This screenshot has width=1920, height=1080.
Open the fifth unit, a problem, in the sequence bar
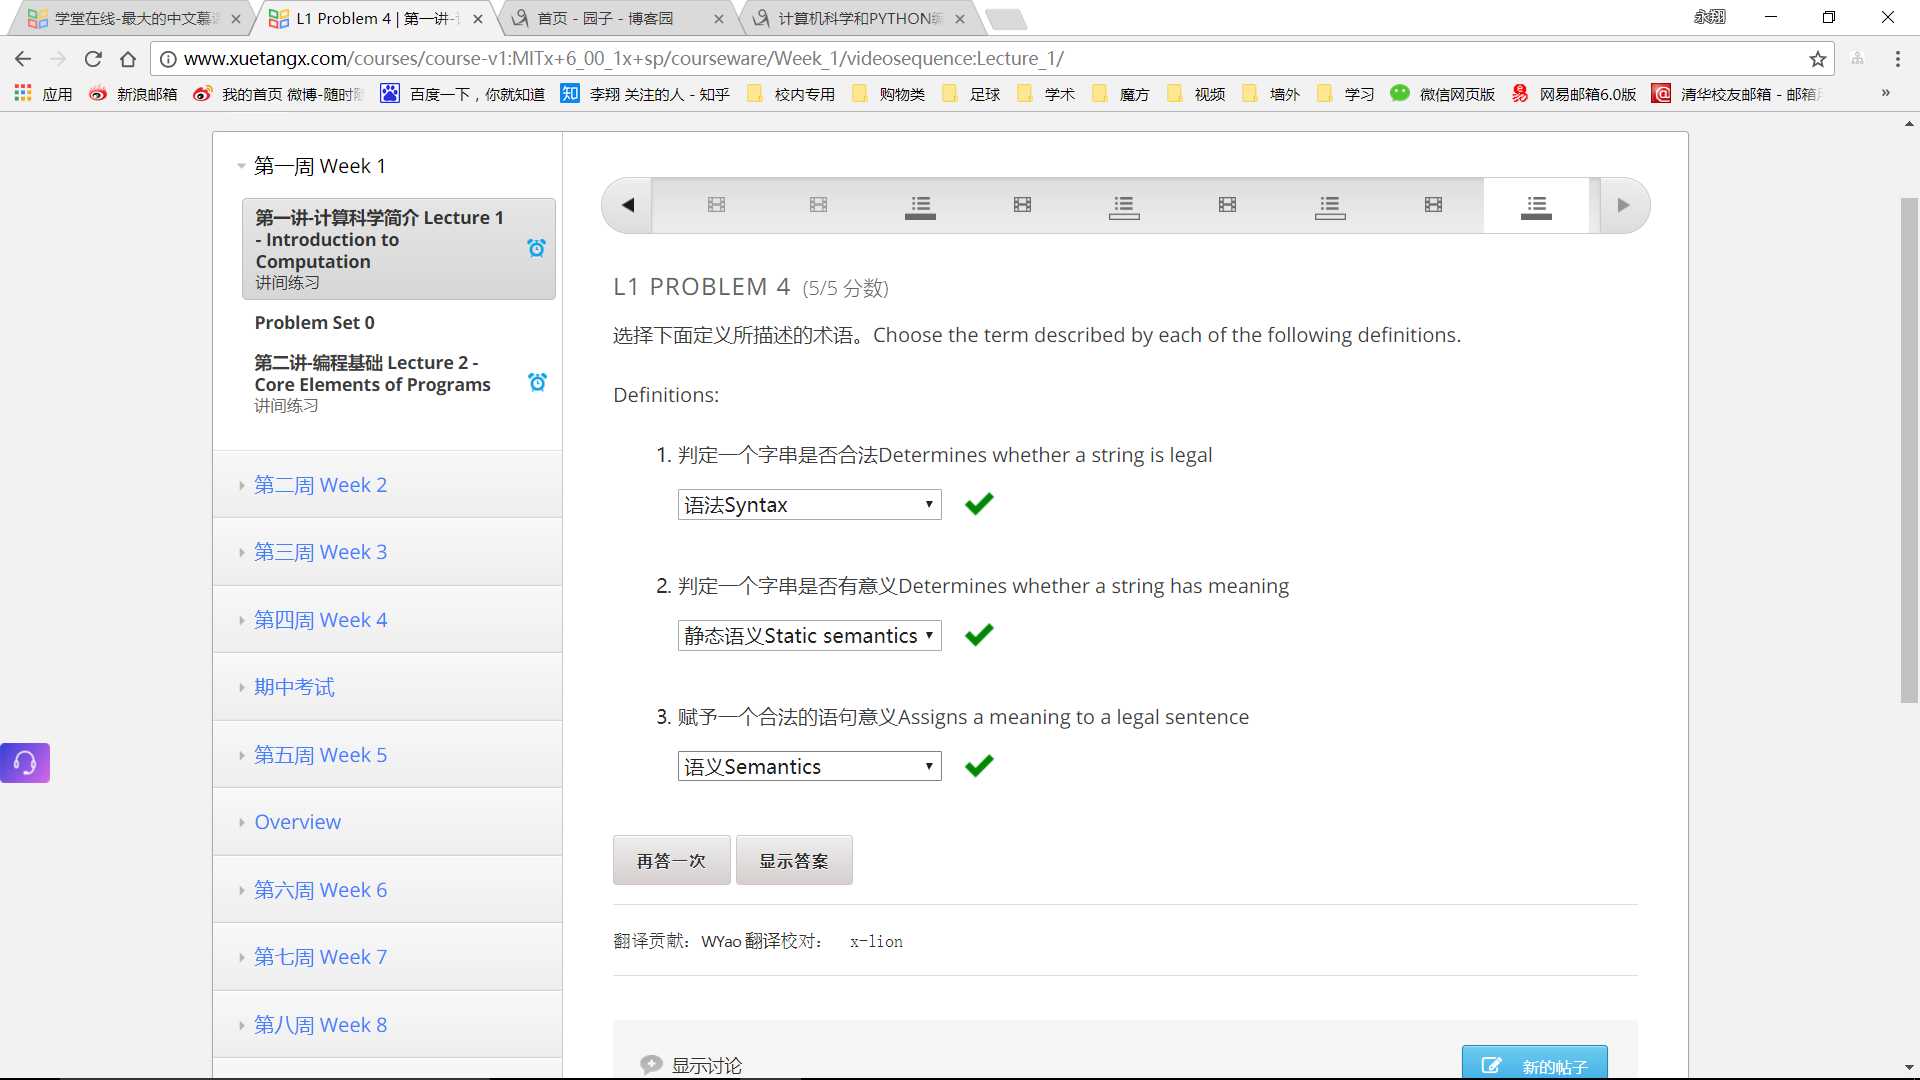(1124, 206)
